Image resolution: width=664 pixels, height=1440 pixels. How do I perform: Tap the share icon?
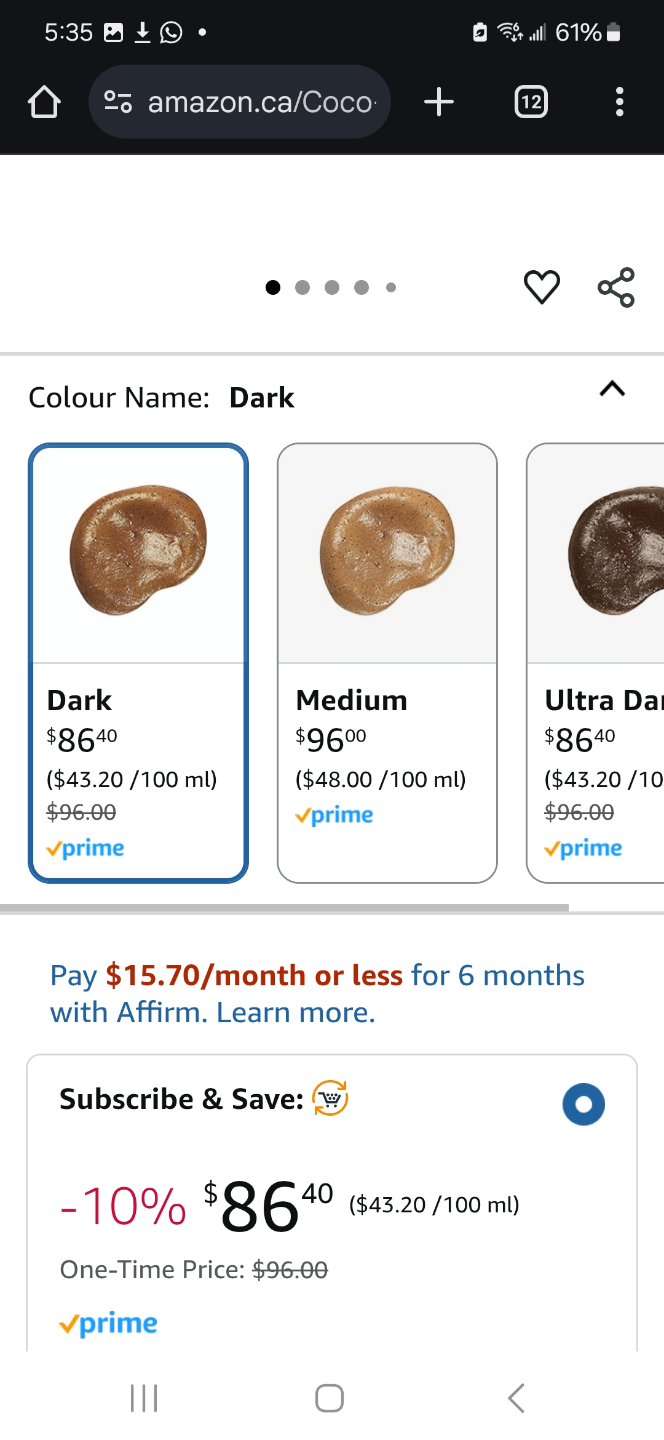[x=616, y=288]
